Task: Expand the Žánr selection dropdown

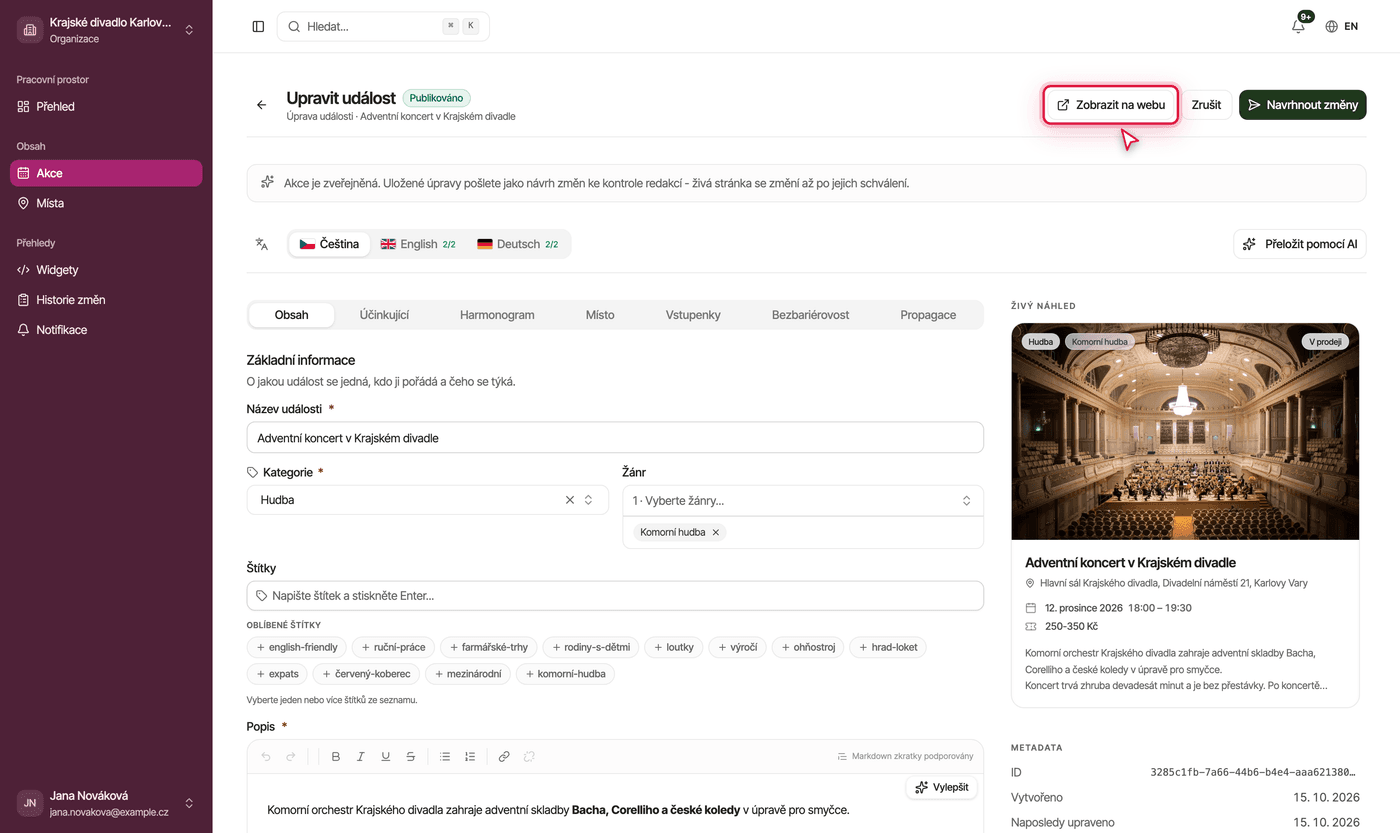Action: [803, 501]
